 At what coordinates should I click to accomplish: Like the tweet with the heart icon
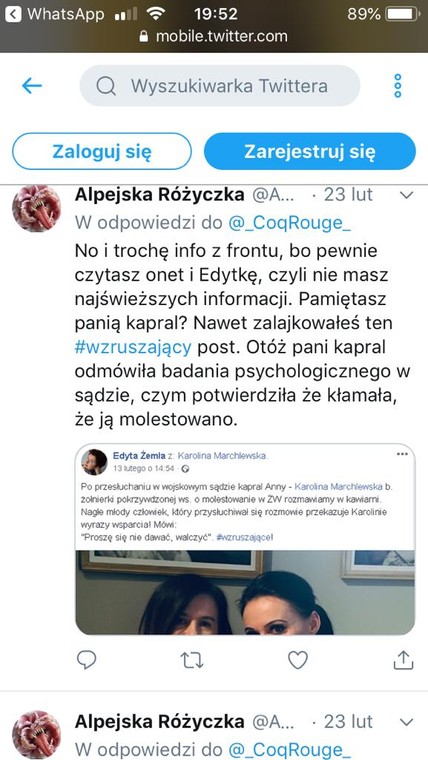click(298, 660)
